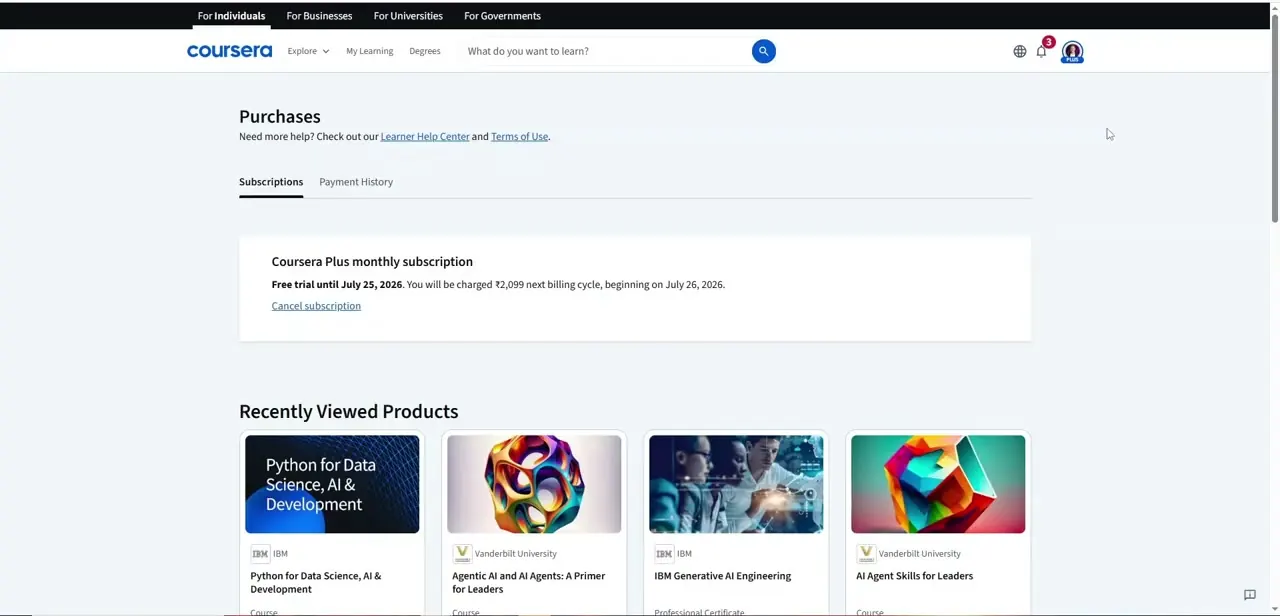Open the Learner Help Center link
The width and height of the screenshot is (1280, 616).
click(425, 136)
